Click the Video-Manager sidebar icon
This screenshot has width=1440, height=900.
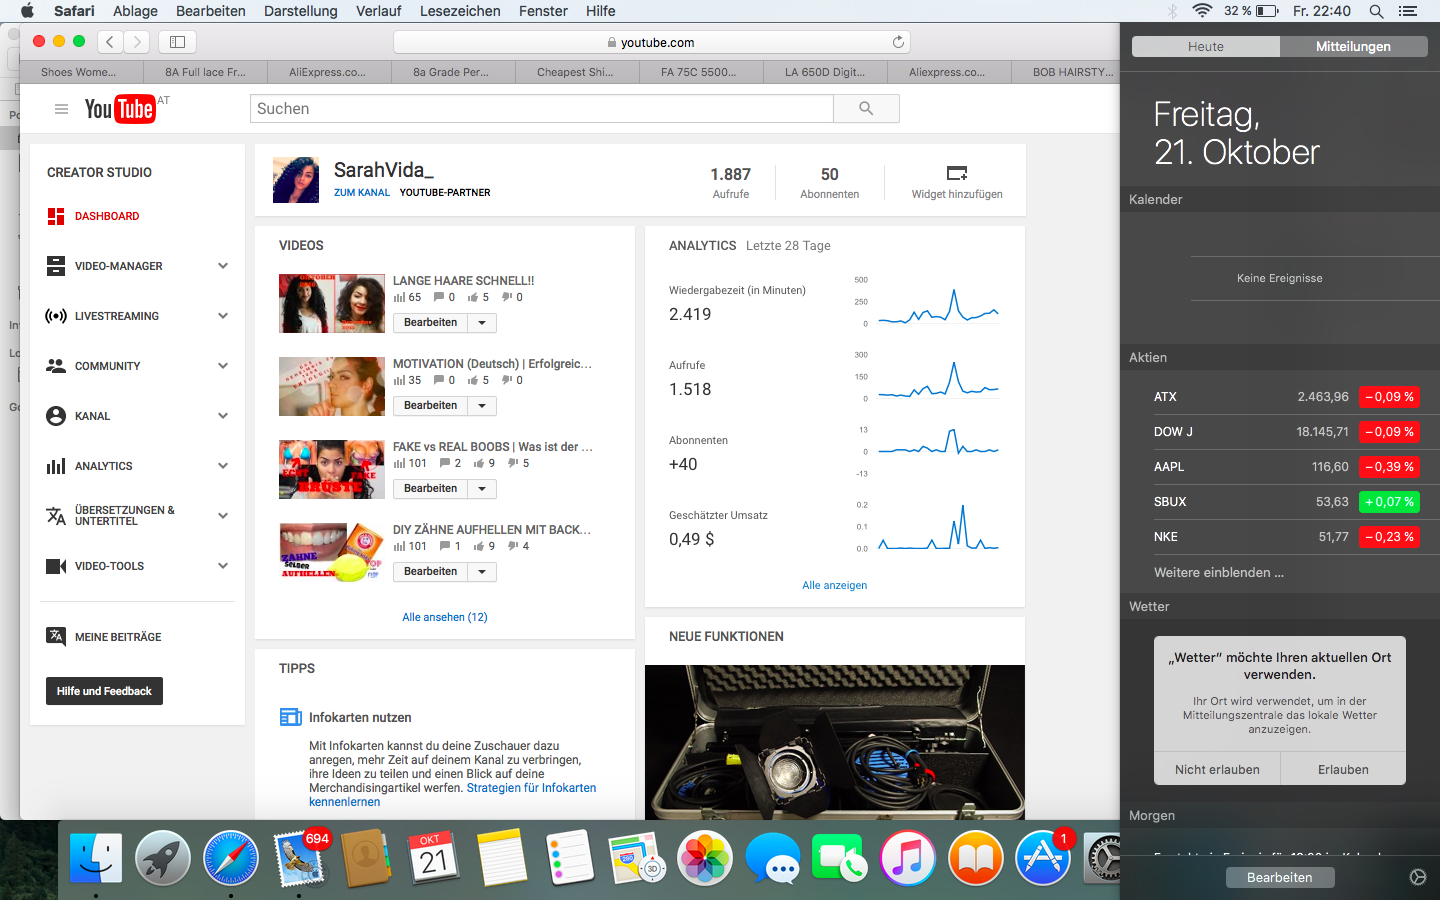click(x=56, y=266)
